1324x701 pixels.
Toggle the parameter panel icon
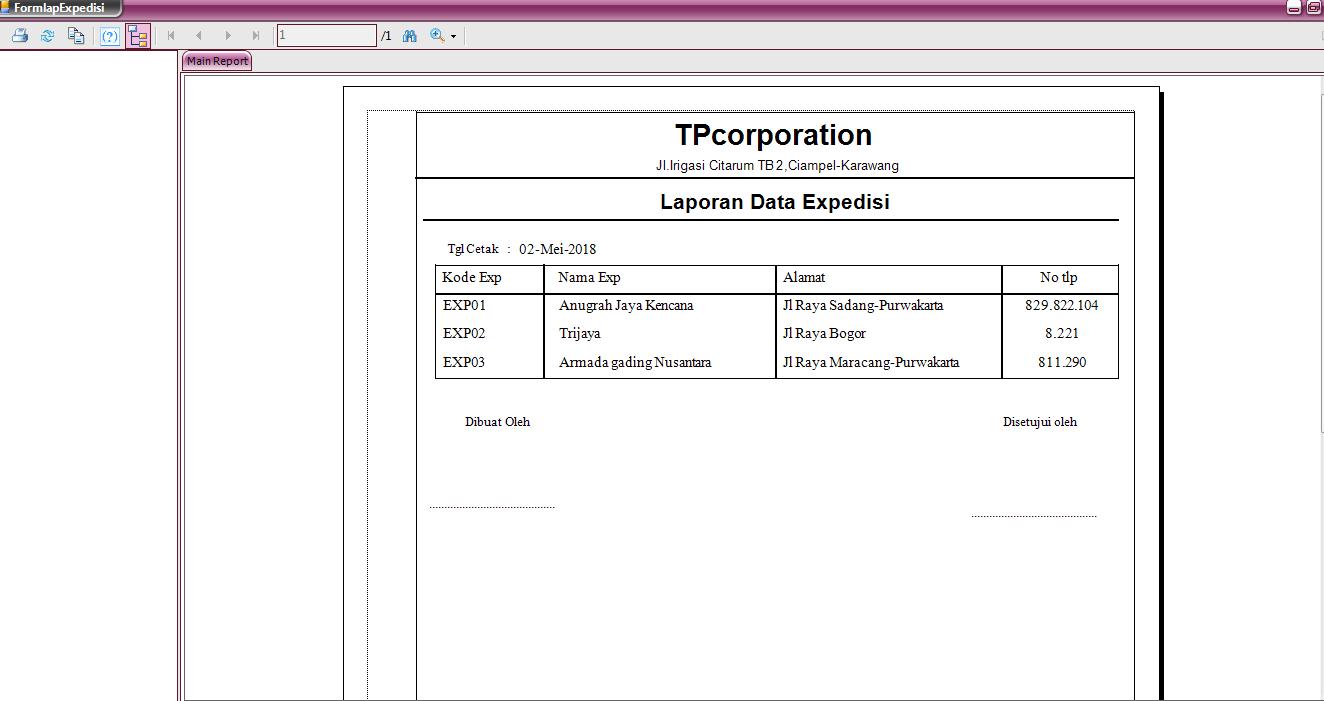coord(110,36)
